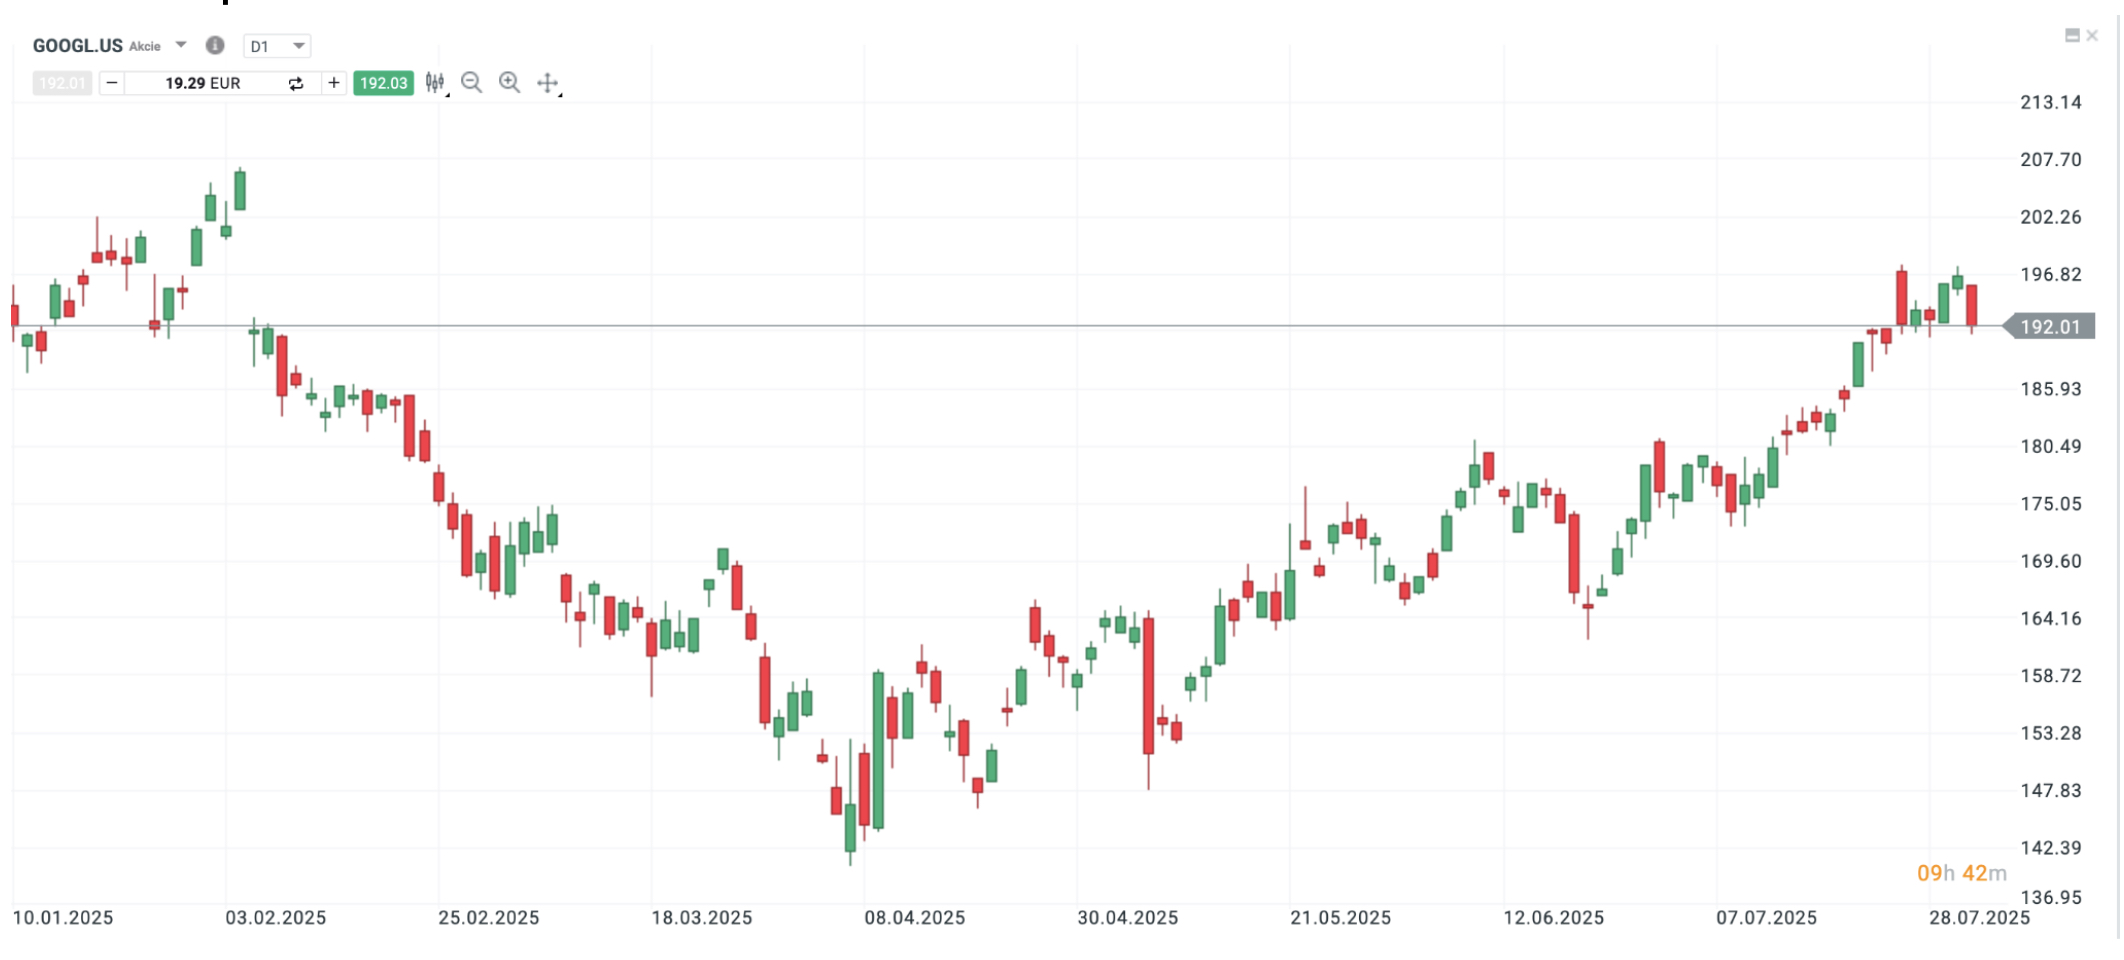Click the grey 192.01 sell button
The height and width of the screenshot is (960, 2124).
(62, 83)
